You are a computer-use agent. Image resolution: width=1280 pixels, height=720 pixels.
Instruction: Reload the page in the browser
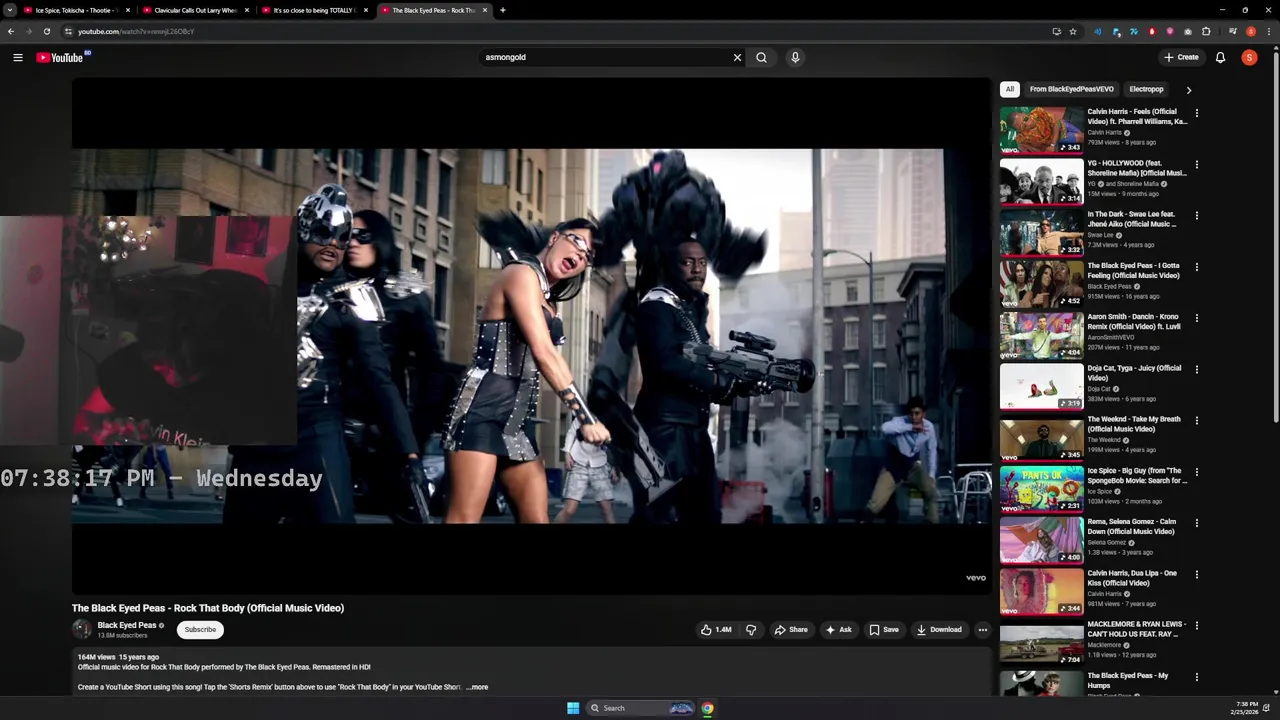(x=46, y=31)
